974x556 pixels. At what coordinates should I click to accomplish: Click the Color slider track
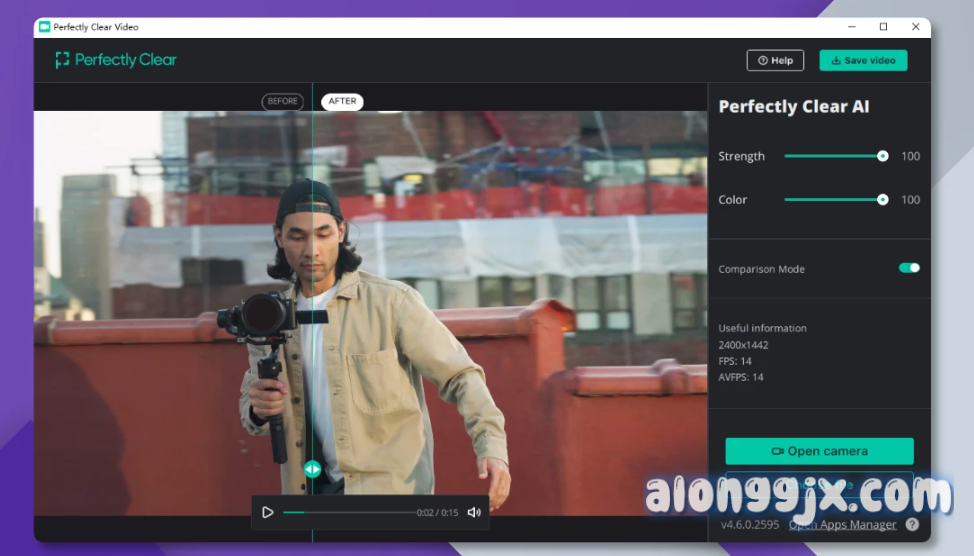(x=832, y=200)
